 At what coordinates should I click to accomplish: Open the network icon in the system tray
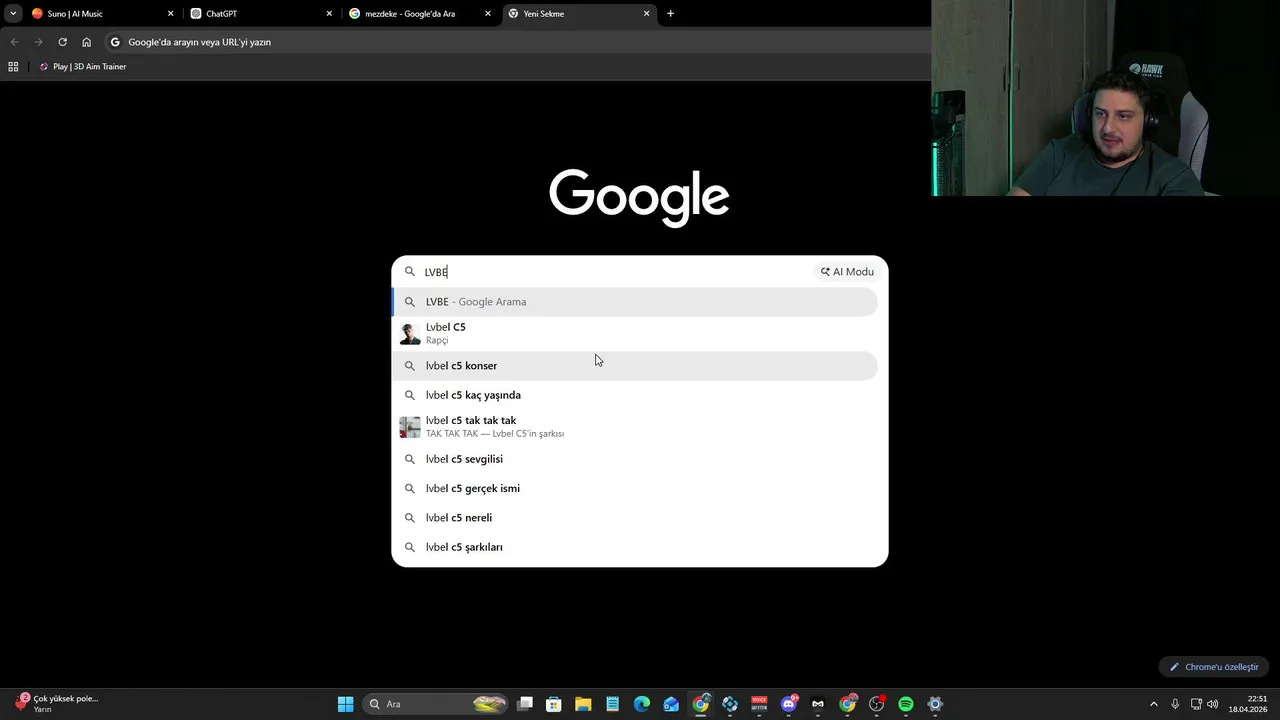(x=1196, y=704)
